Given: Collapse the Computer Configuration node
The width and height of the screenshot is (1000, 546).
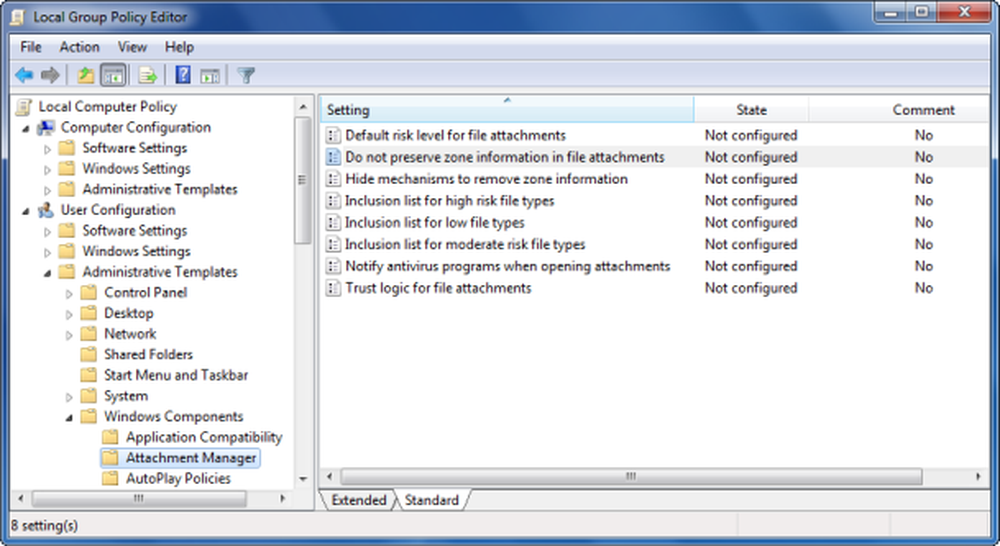Looking at the screenshot, I should tap(26, 129).
